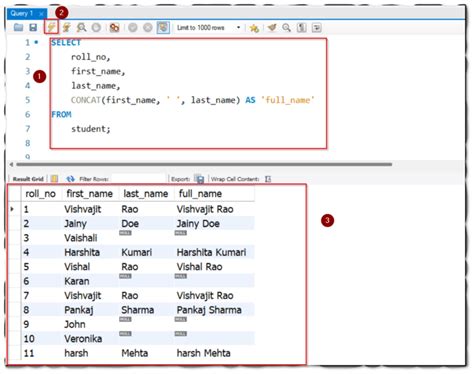474x374 pixels.
Task: Open a SQL script file using folder icon
Action: [x=19, y=27]
